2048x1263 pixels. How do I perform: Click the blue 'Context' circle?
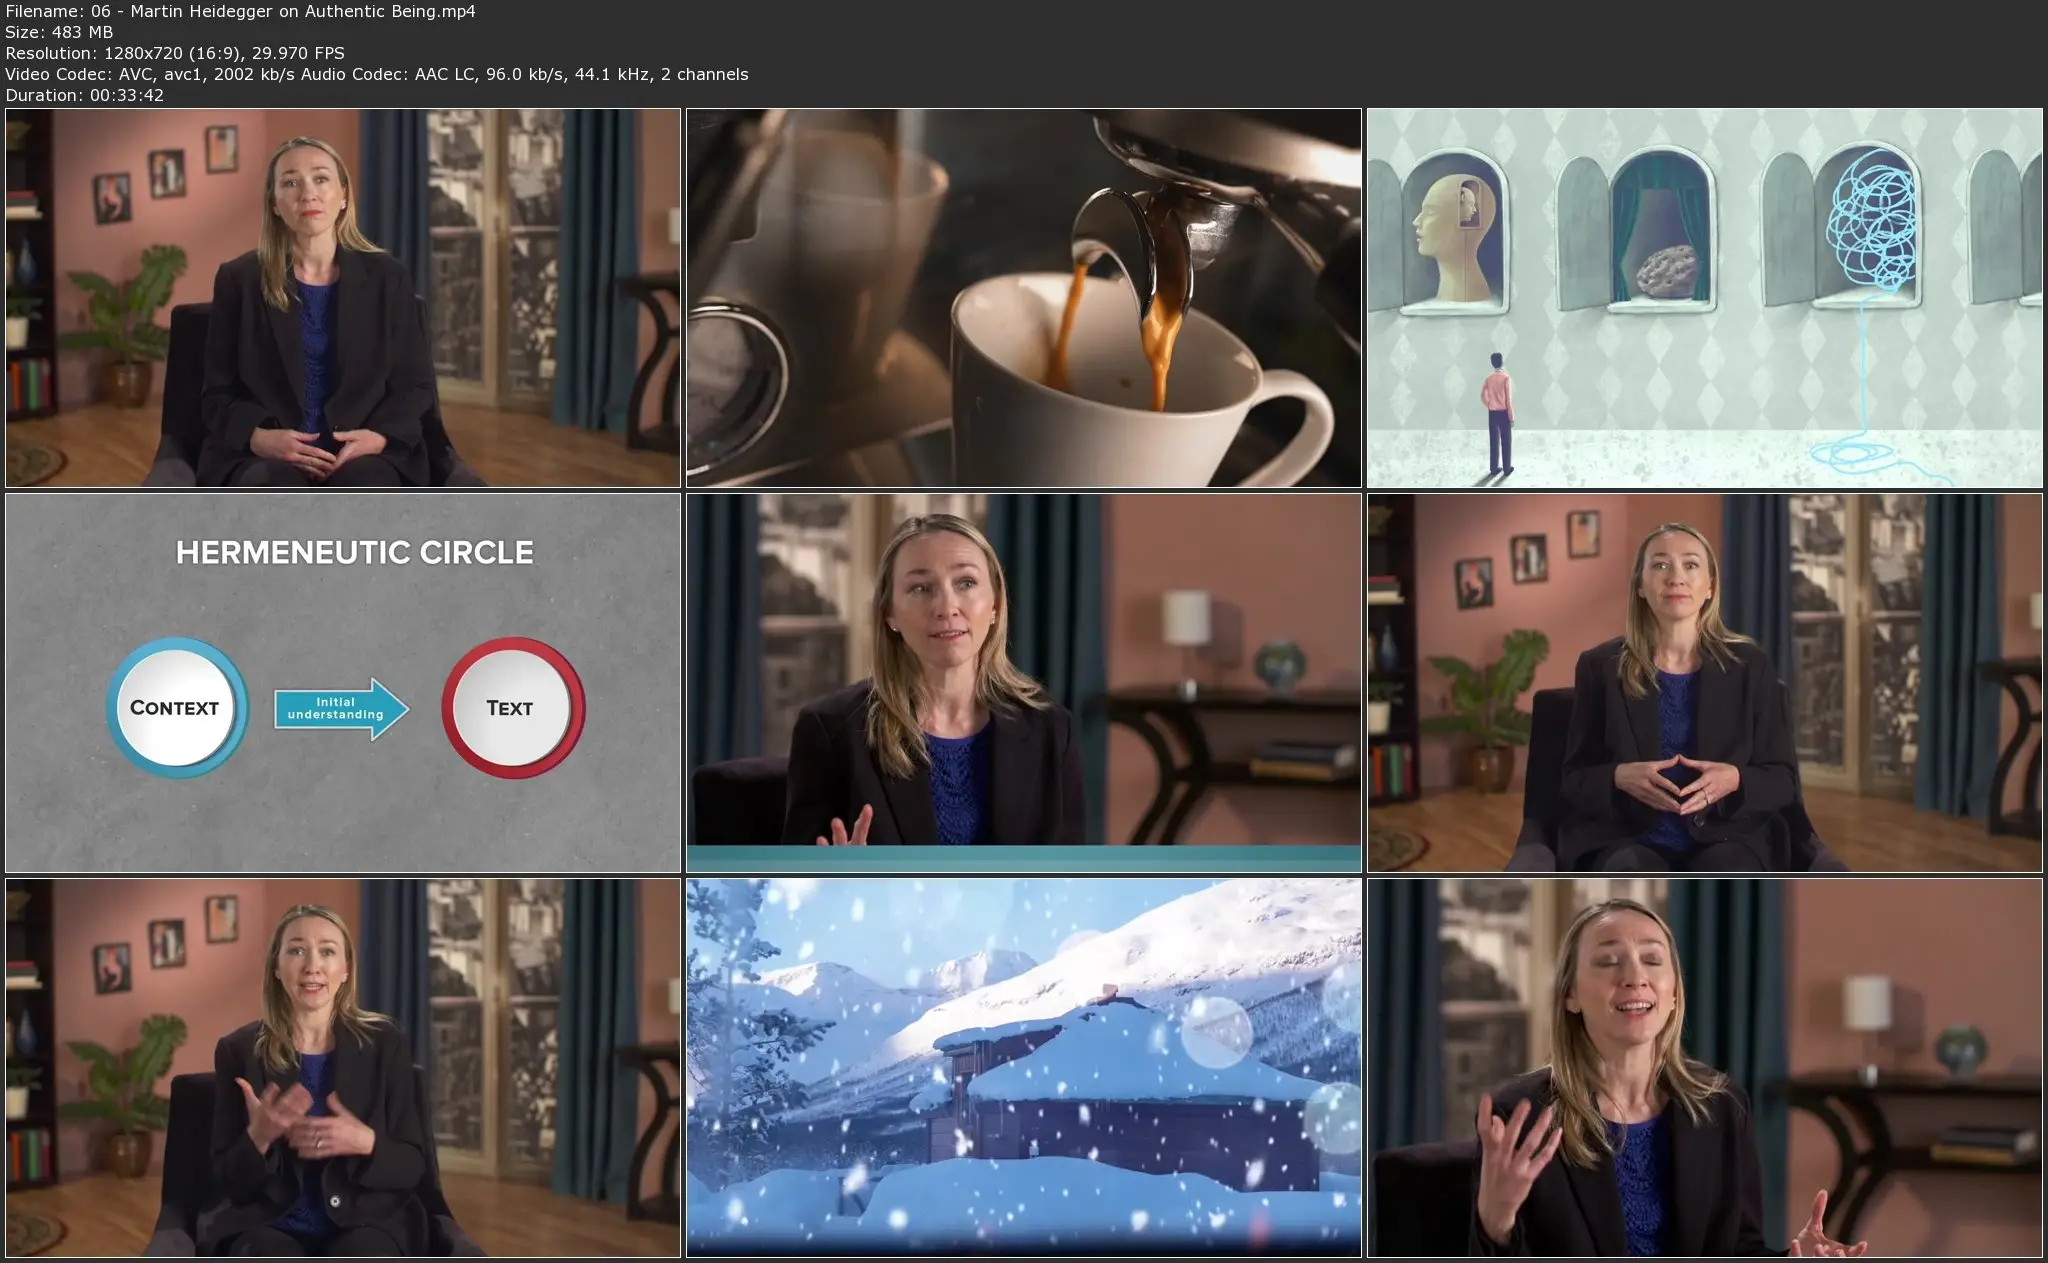tap(176, 707)
